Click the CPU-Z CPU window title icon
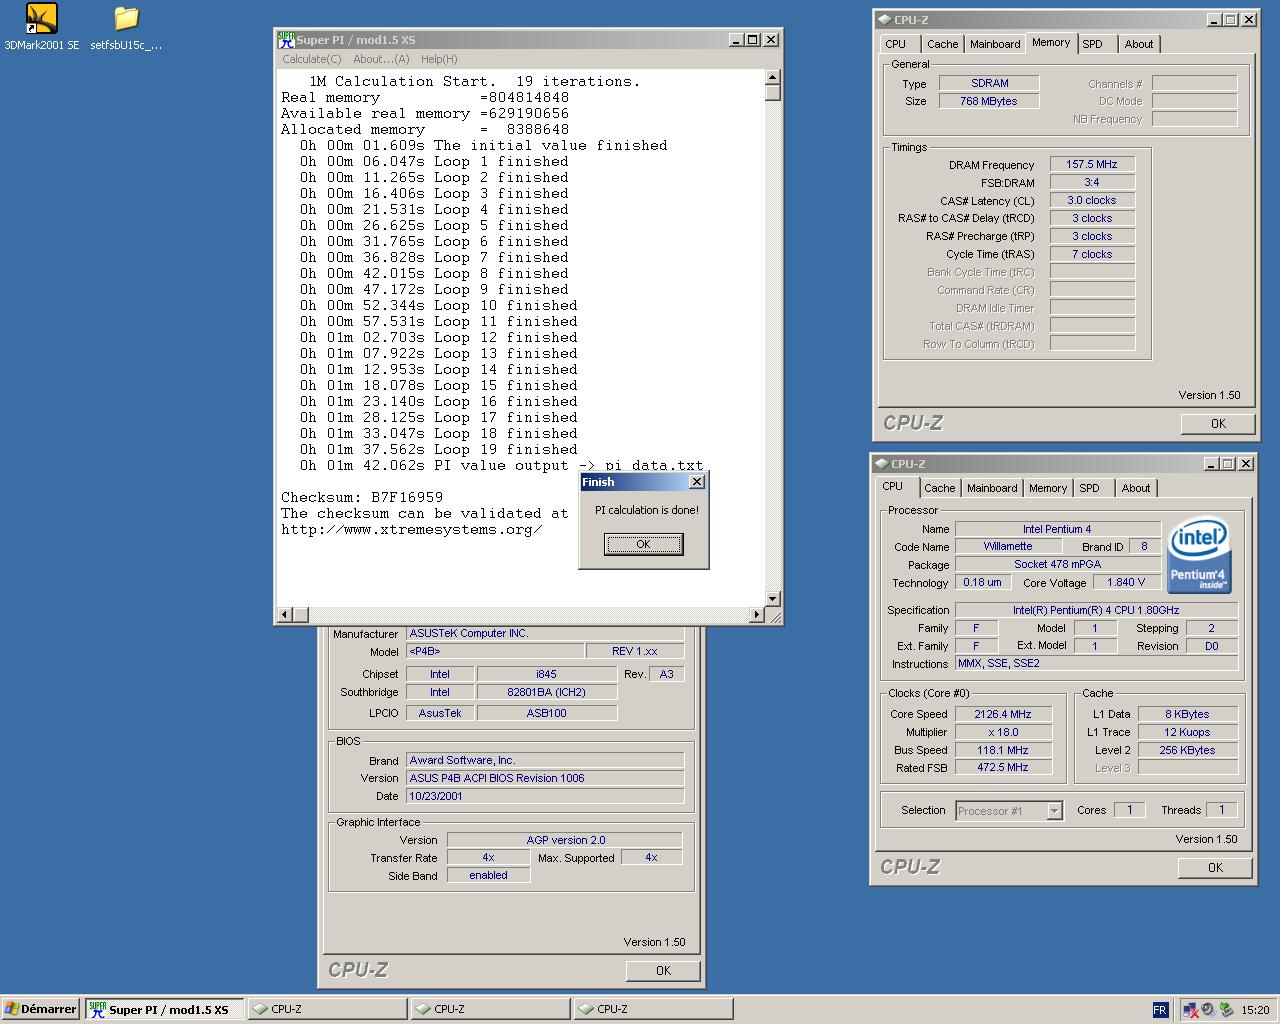 click(x=881, y=464)
